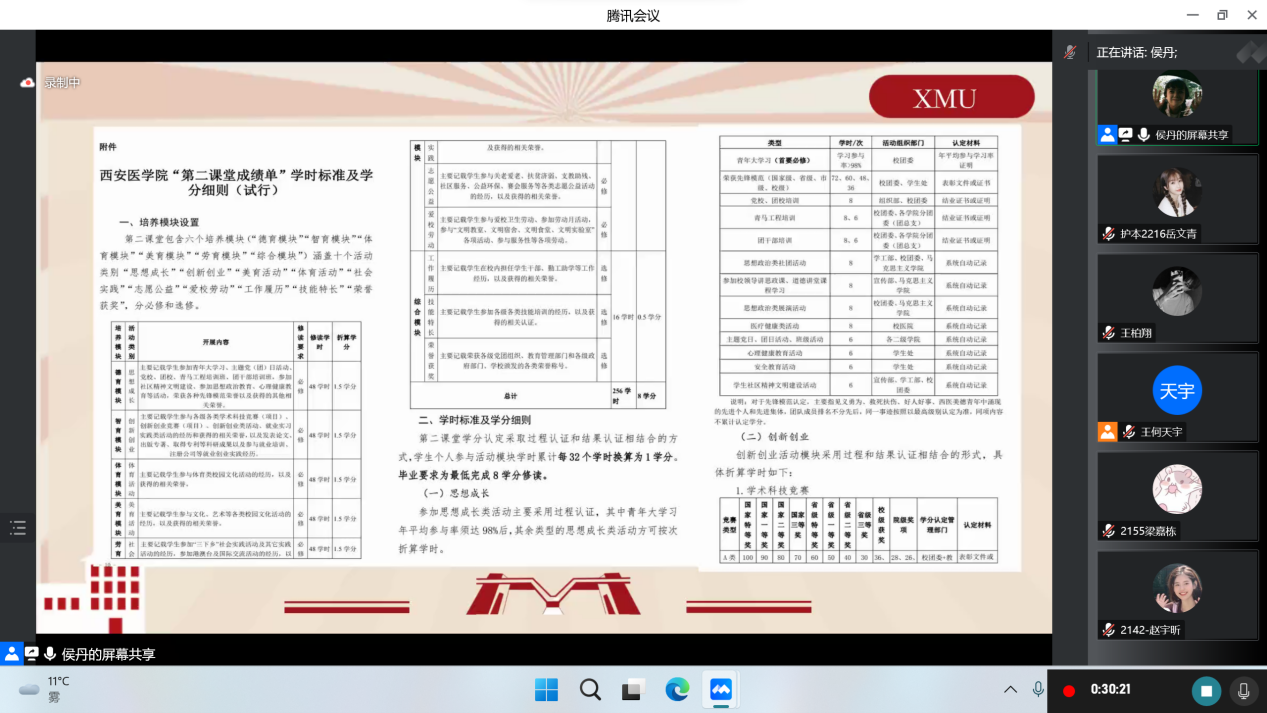The width and height of the screenshot is (1267, 713).
Task: Select 护本2216岳文青 participant tile
Action: (1177, 199)
